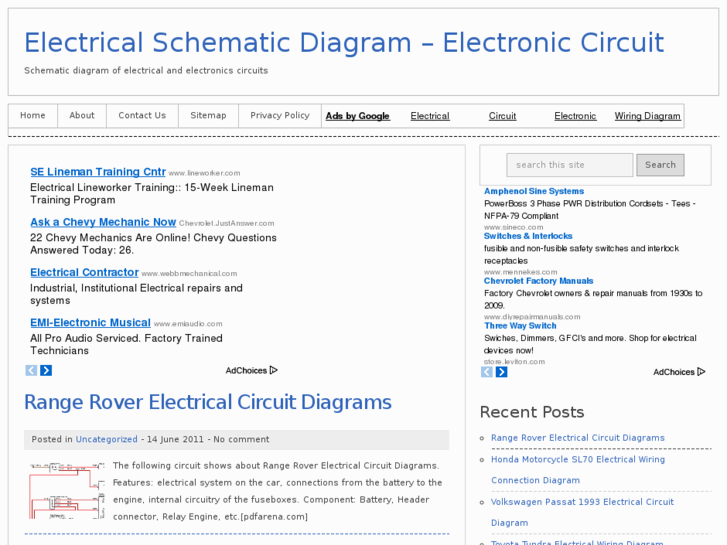This screenshot has width=727, height=545.
Task: Click AdChoices icon in sidebar ad block
Action: click(701, 372)
